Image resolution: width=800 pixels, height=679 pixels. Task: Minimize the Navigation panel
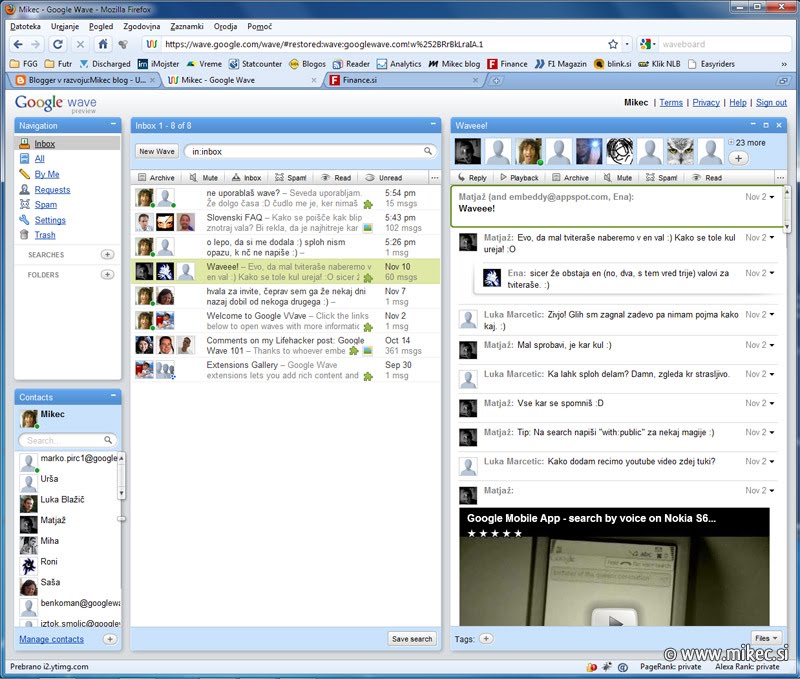point(113,124)
